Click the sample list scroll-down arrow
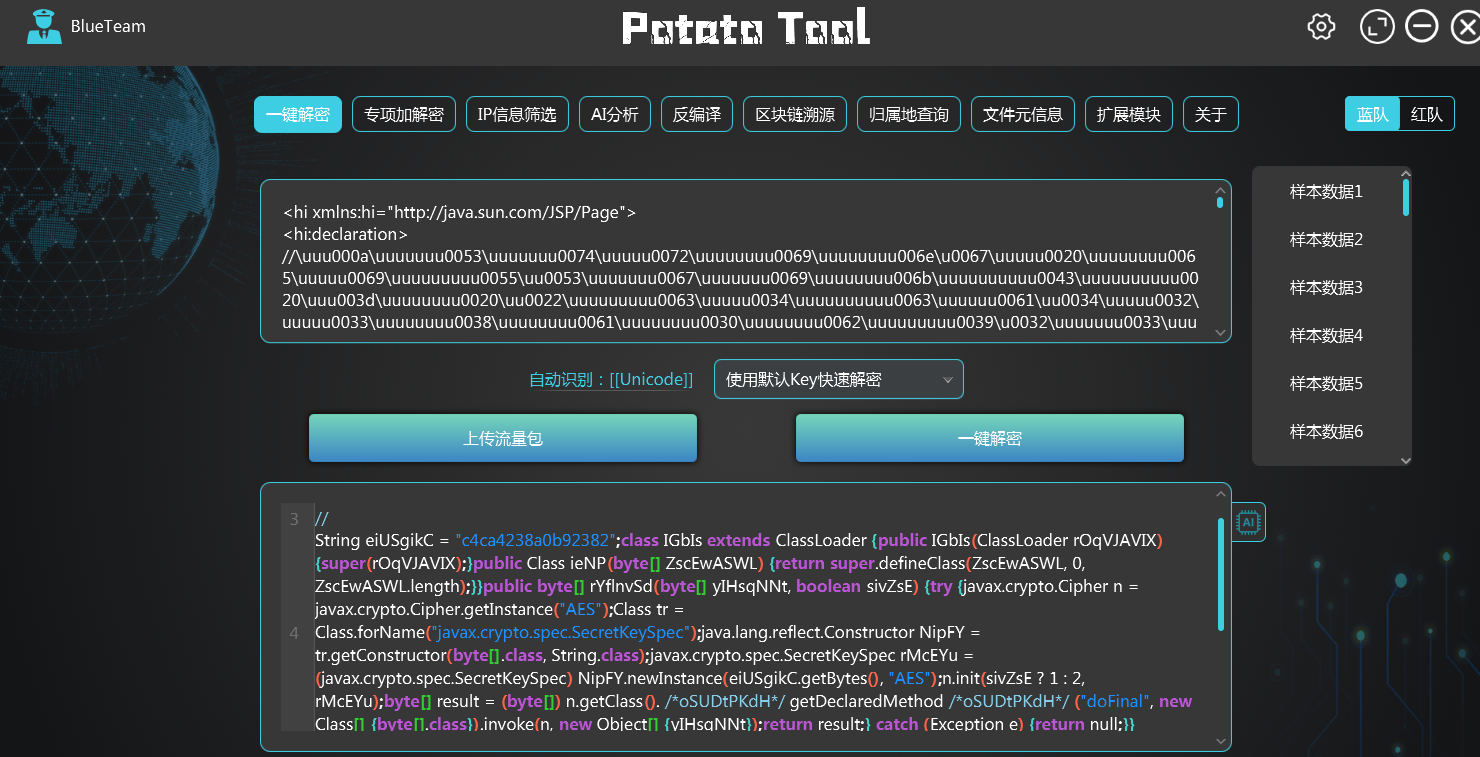This screenshot has width=1480, height=757. click(1406, 460)
